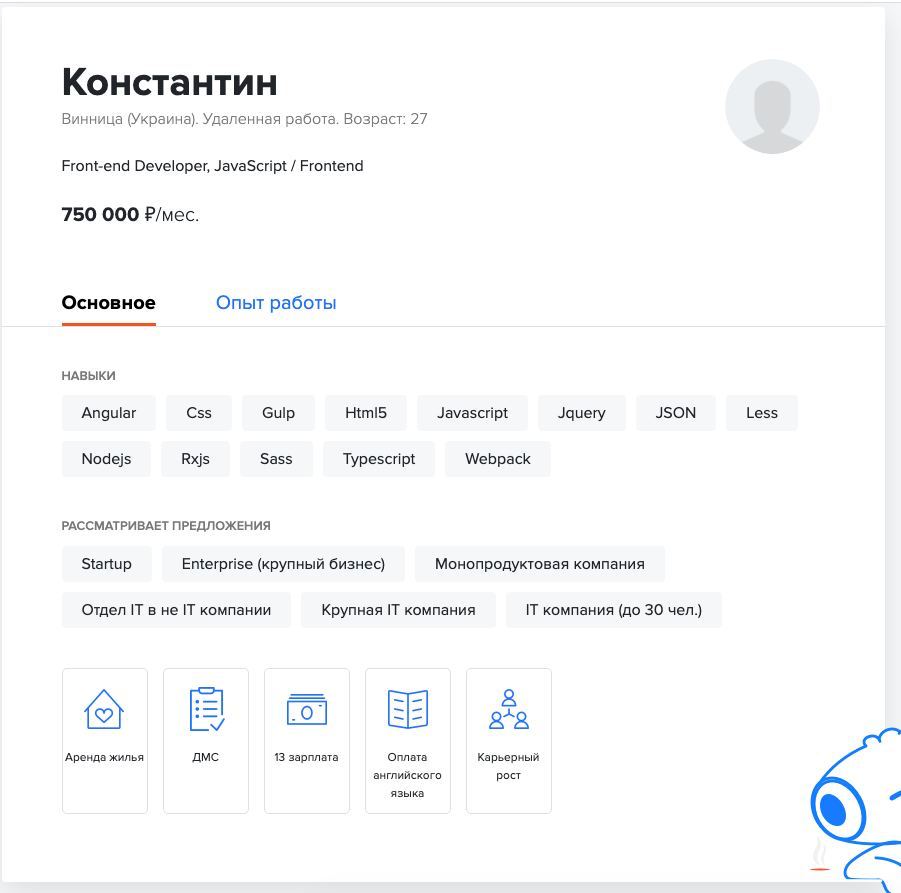901x893 pixels.
Task: Choose the Javascript skill tag
Action: 472,413
